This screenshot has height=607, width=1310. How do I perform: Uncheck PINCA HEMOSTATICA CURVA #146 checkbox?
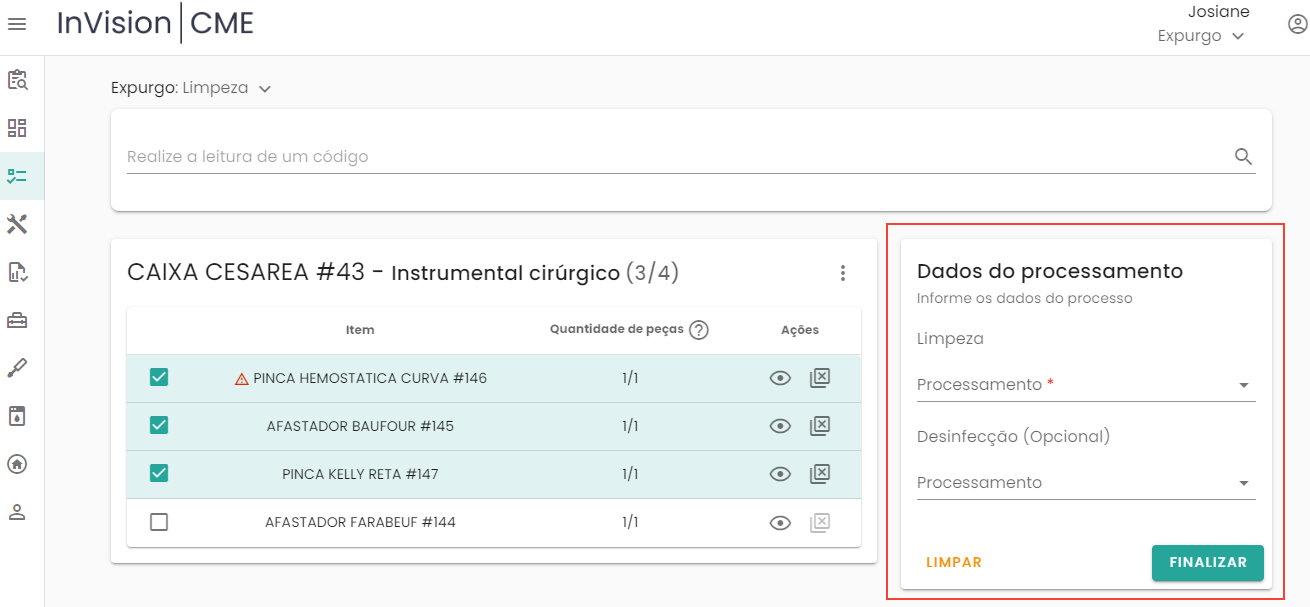pos(159,378)
